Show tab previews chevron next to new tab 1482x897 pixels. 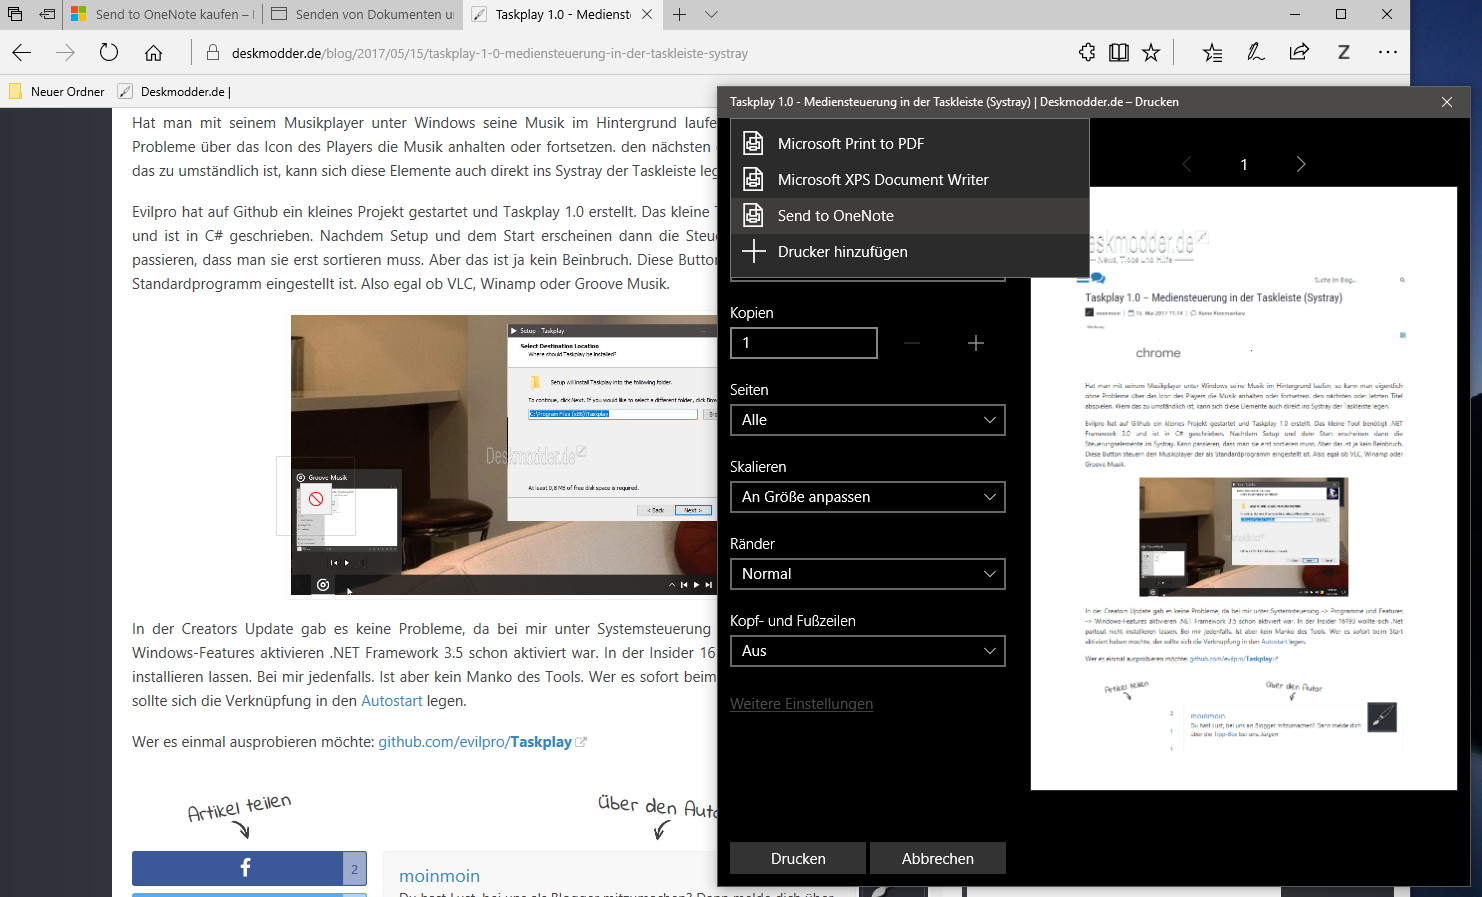click(711, 14)
